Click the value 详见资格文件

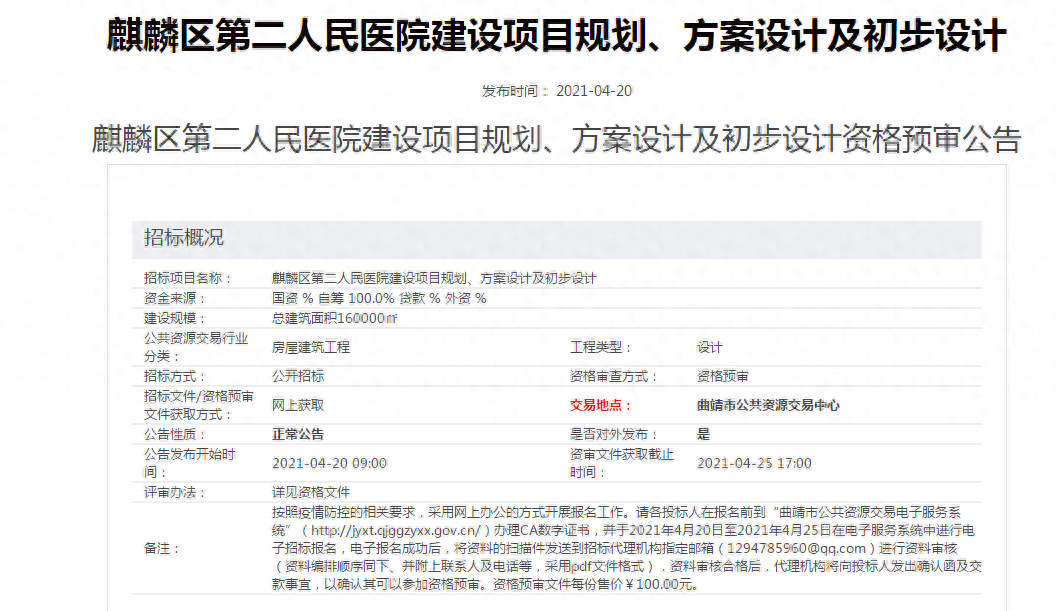click(311, 492)
